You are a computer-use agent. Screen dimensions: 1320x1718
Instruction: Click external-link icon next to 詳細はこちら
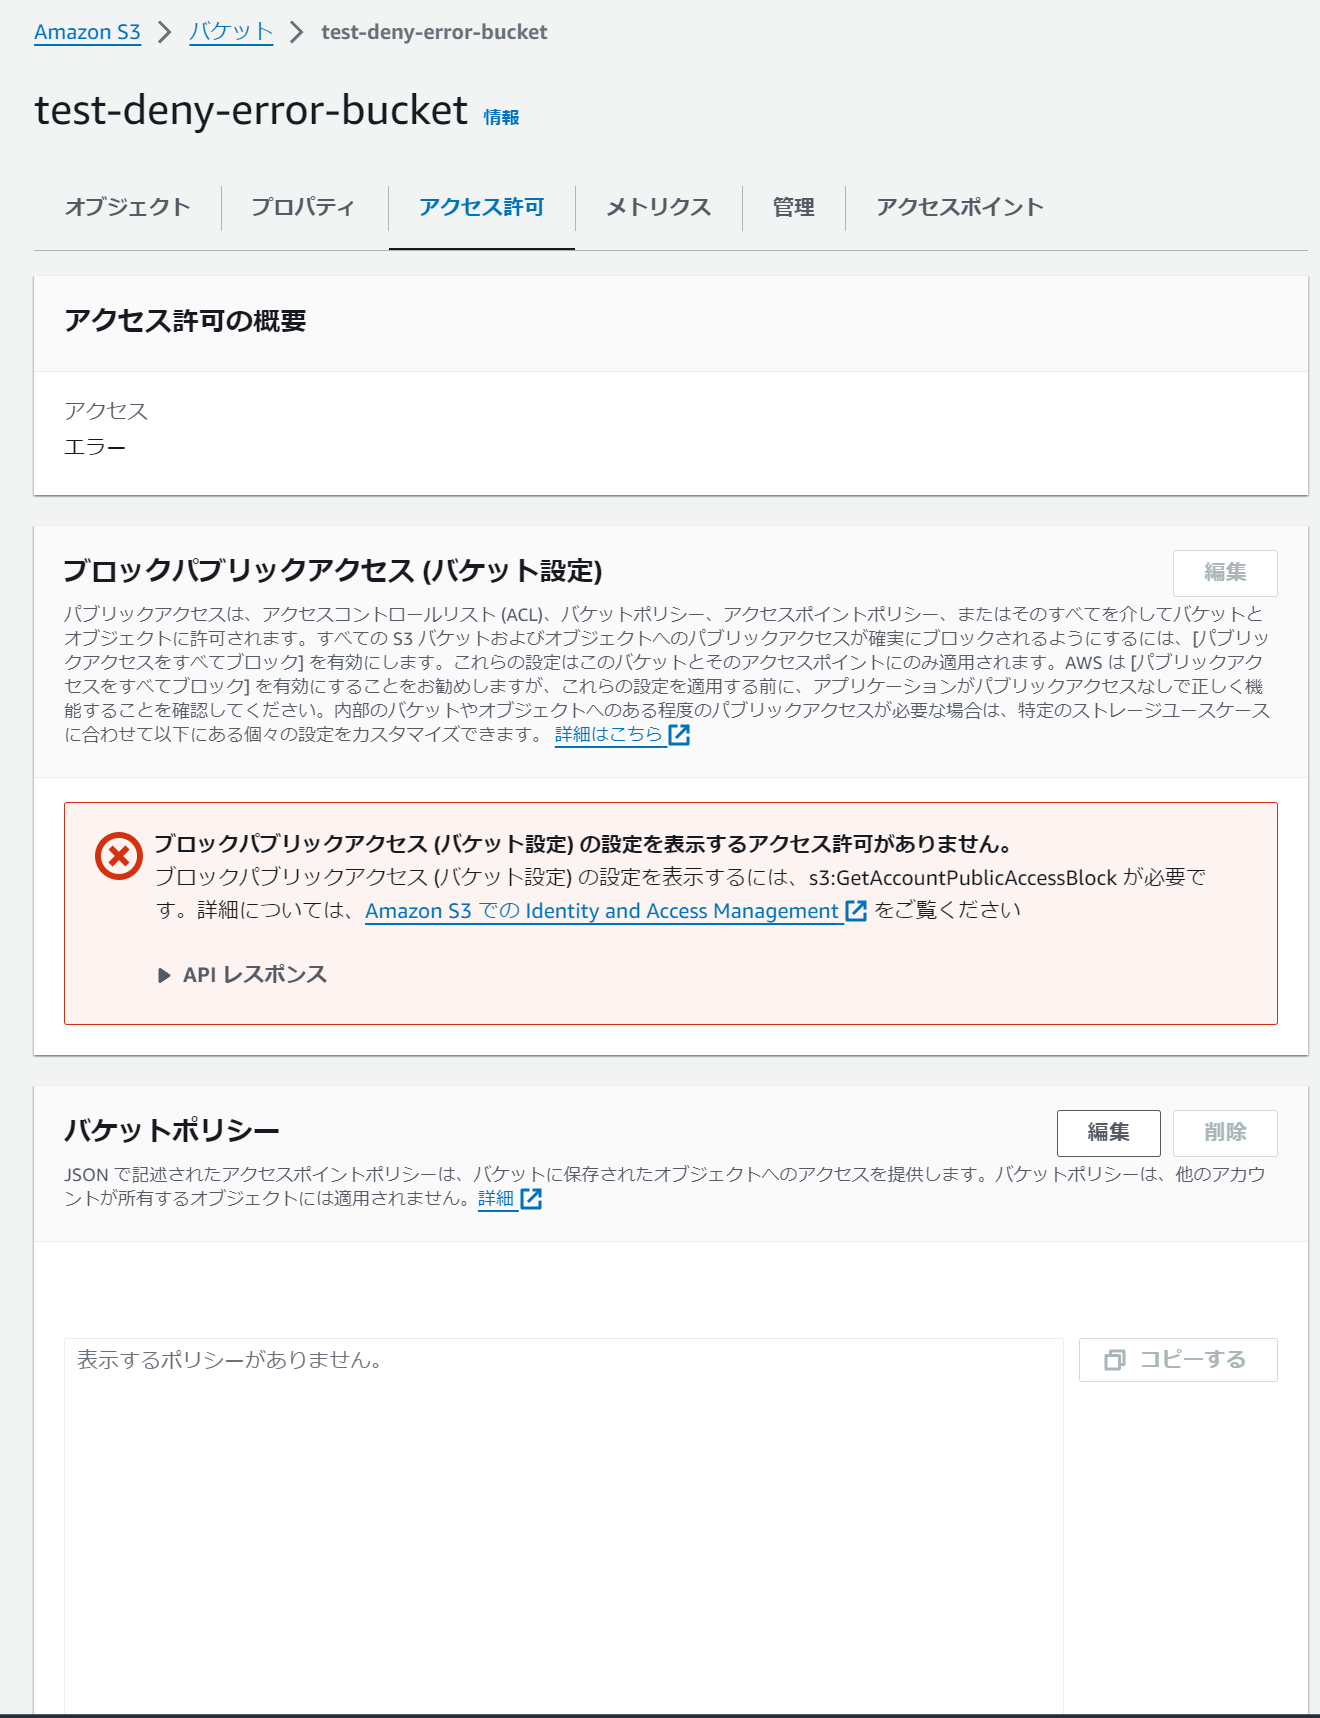pos(679,735)
